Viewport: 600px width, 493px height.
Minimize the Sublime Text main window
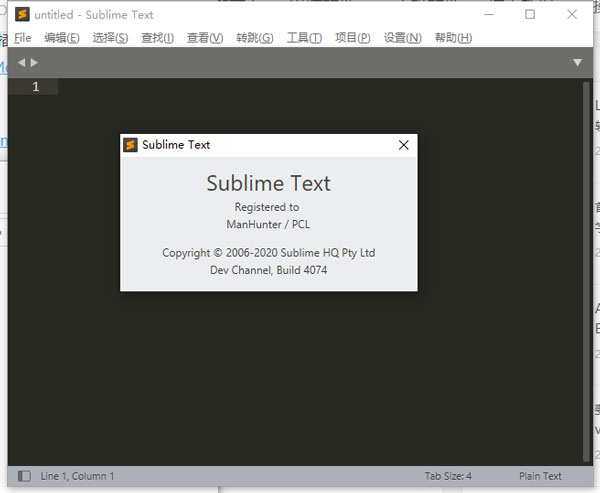[x=489, y=15]
